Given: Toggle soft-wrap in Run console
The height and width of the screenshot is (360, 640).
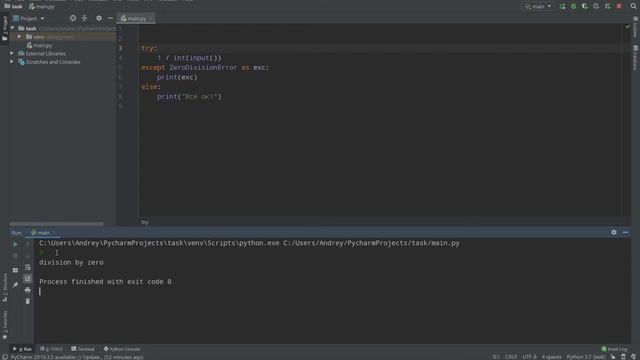Looking at the screenshot, I should point(28,267).
